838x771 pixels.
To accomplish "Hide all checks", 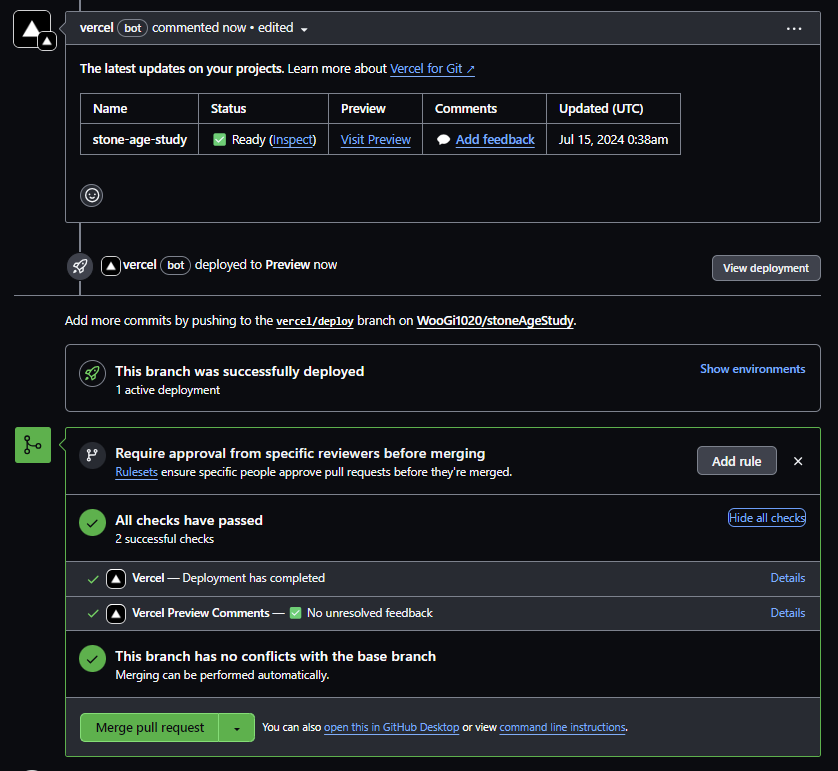I will (766, 518).
